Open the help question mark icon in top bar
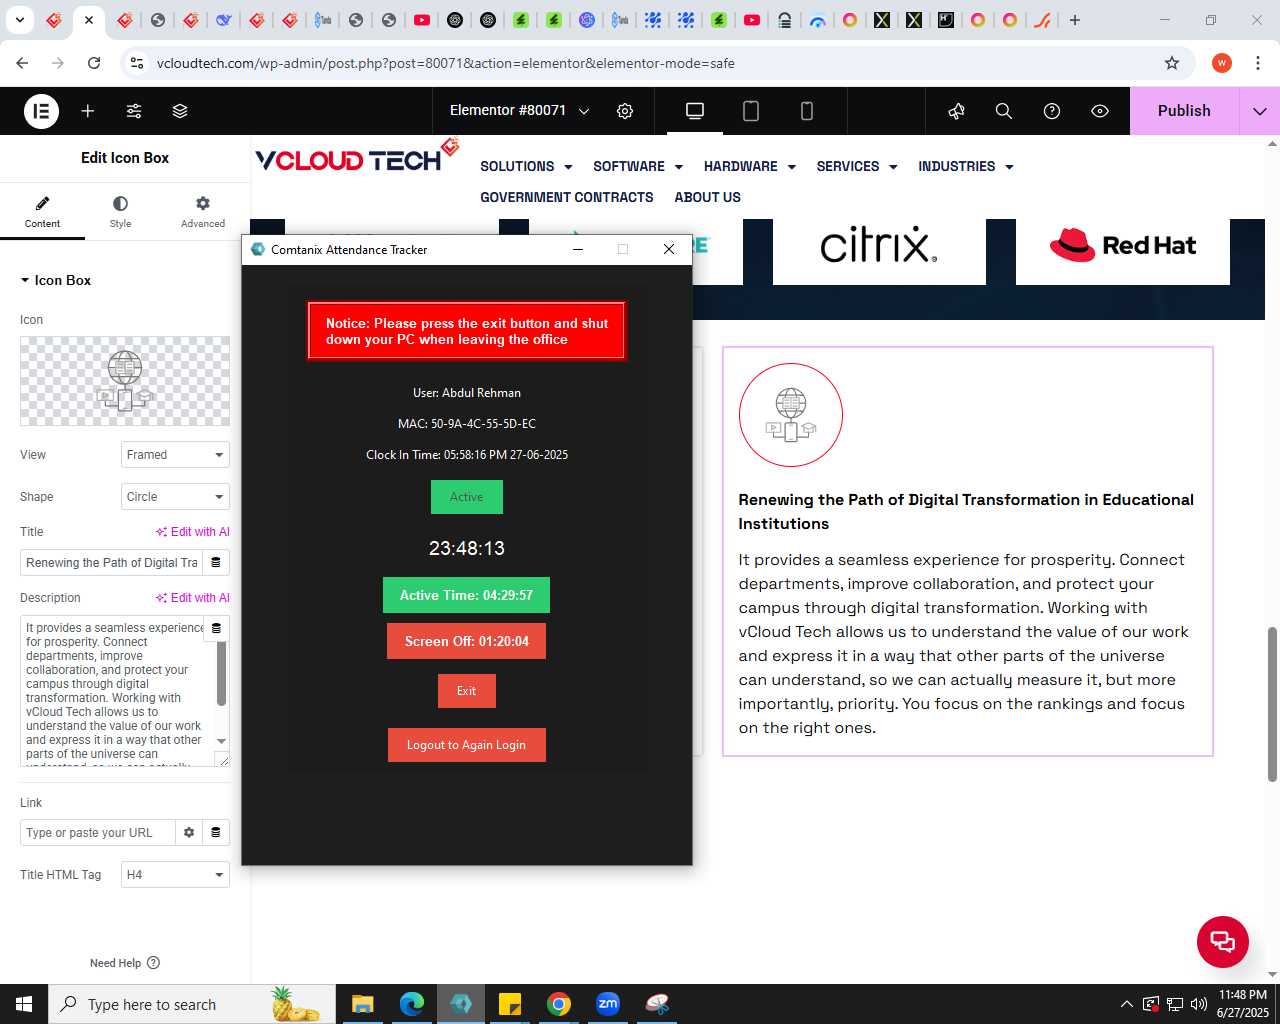The height and width of the screenshot is (1024, 1280). coord(1052,111)
